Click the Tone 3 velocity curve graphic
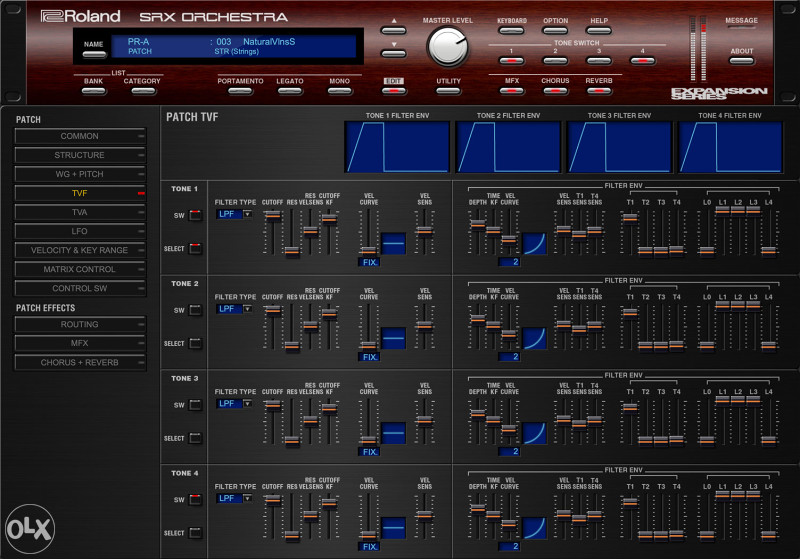 click(x=393, y=433)
